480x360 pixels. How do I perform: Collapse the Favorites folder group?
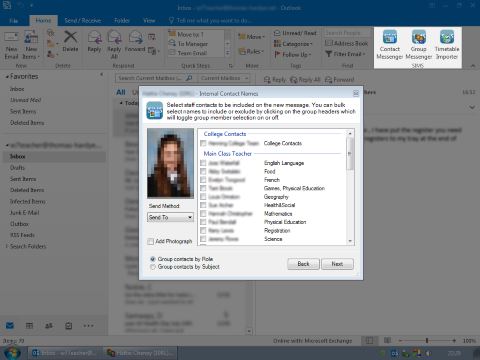coord(7,77)
